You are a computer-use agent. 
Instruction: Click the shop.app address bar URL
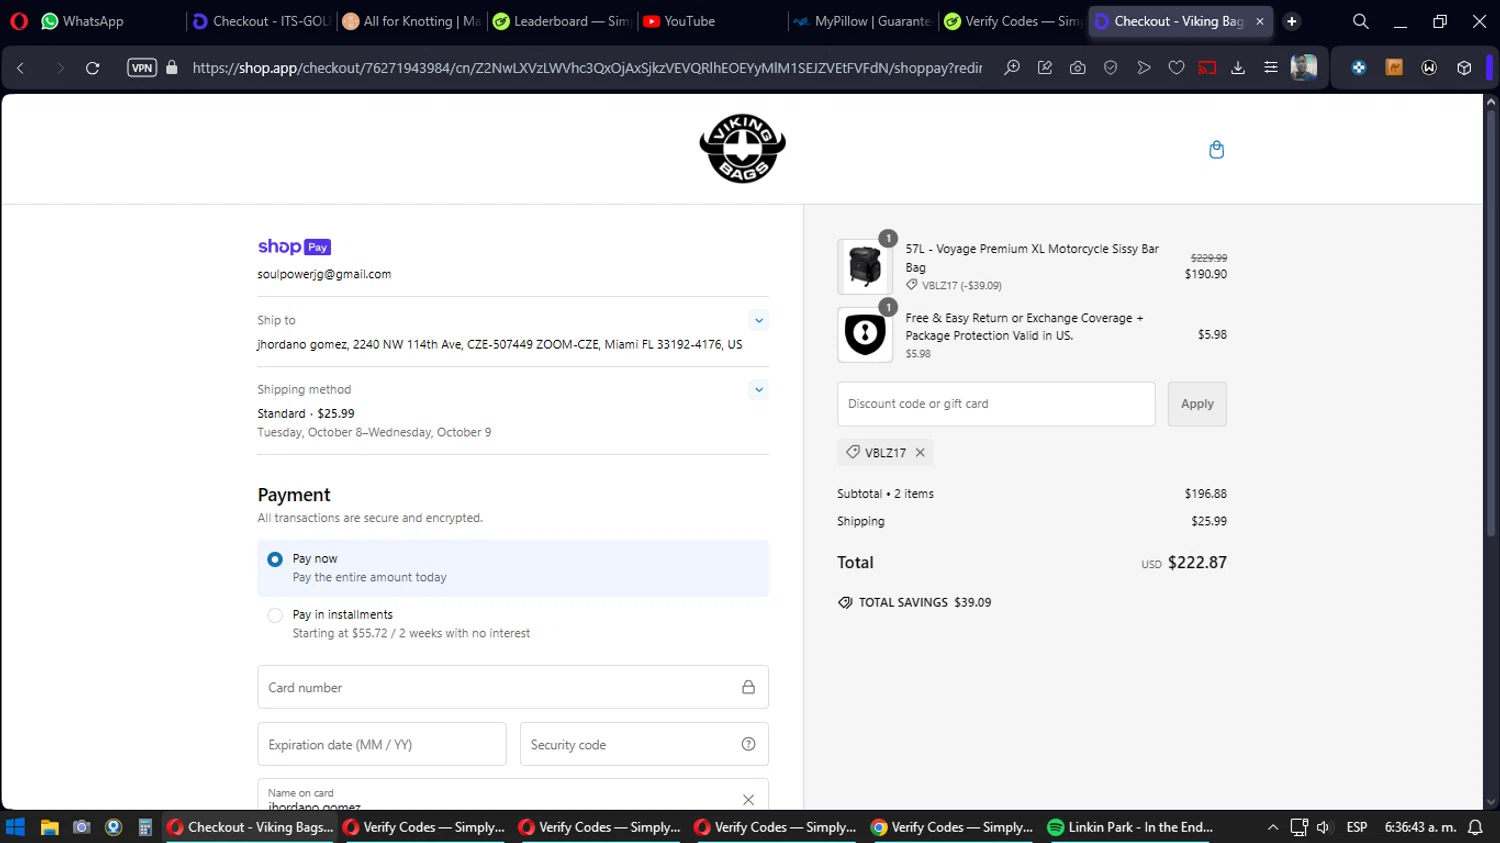[587, 68]
